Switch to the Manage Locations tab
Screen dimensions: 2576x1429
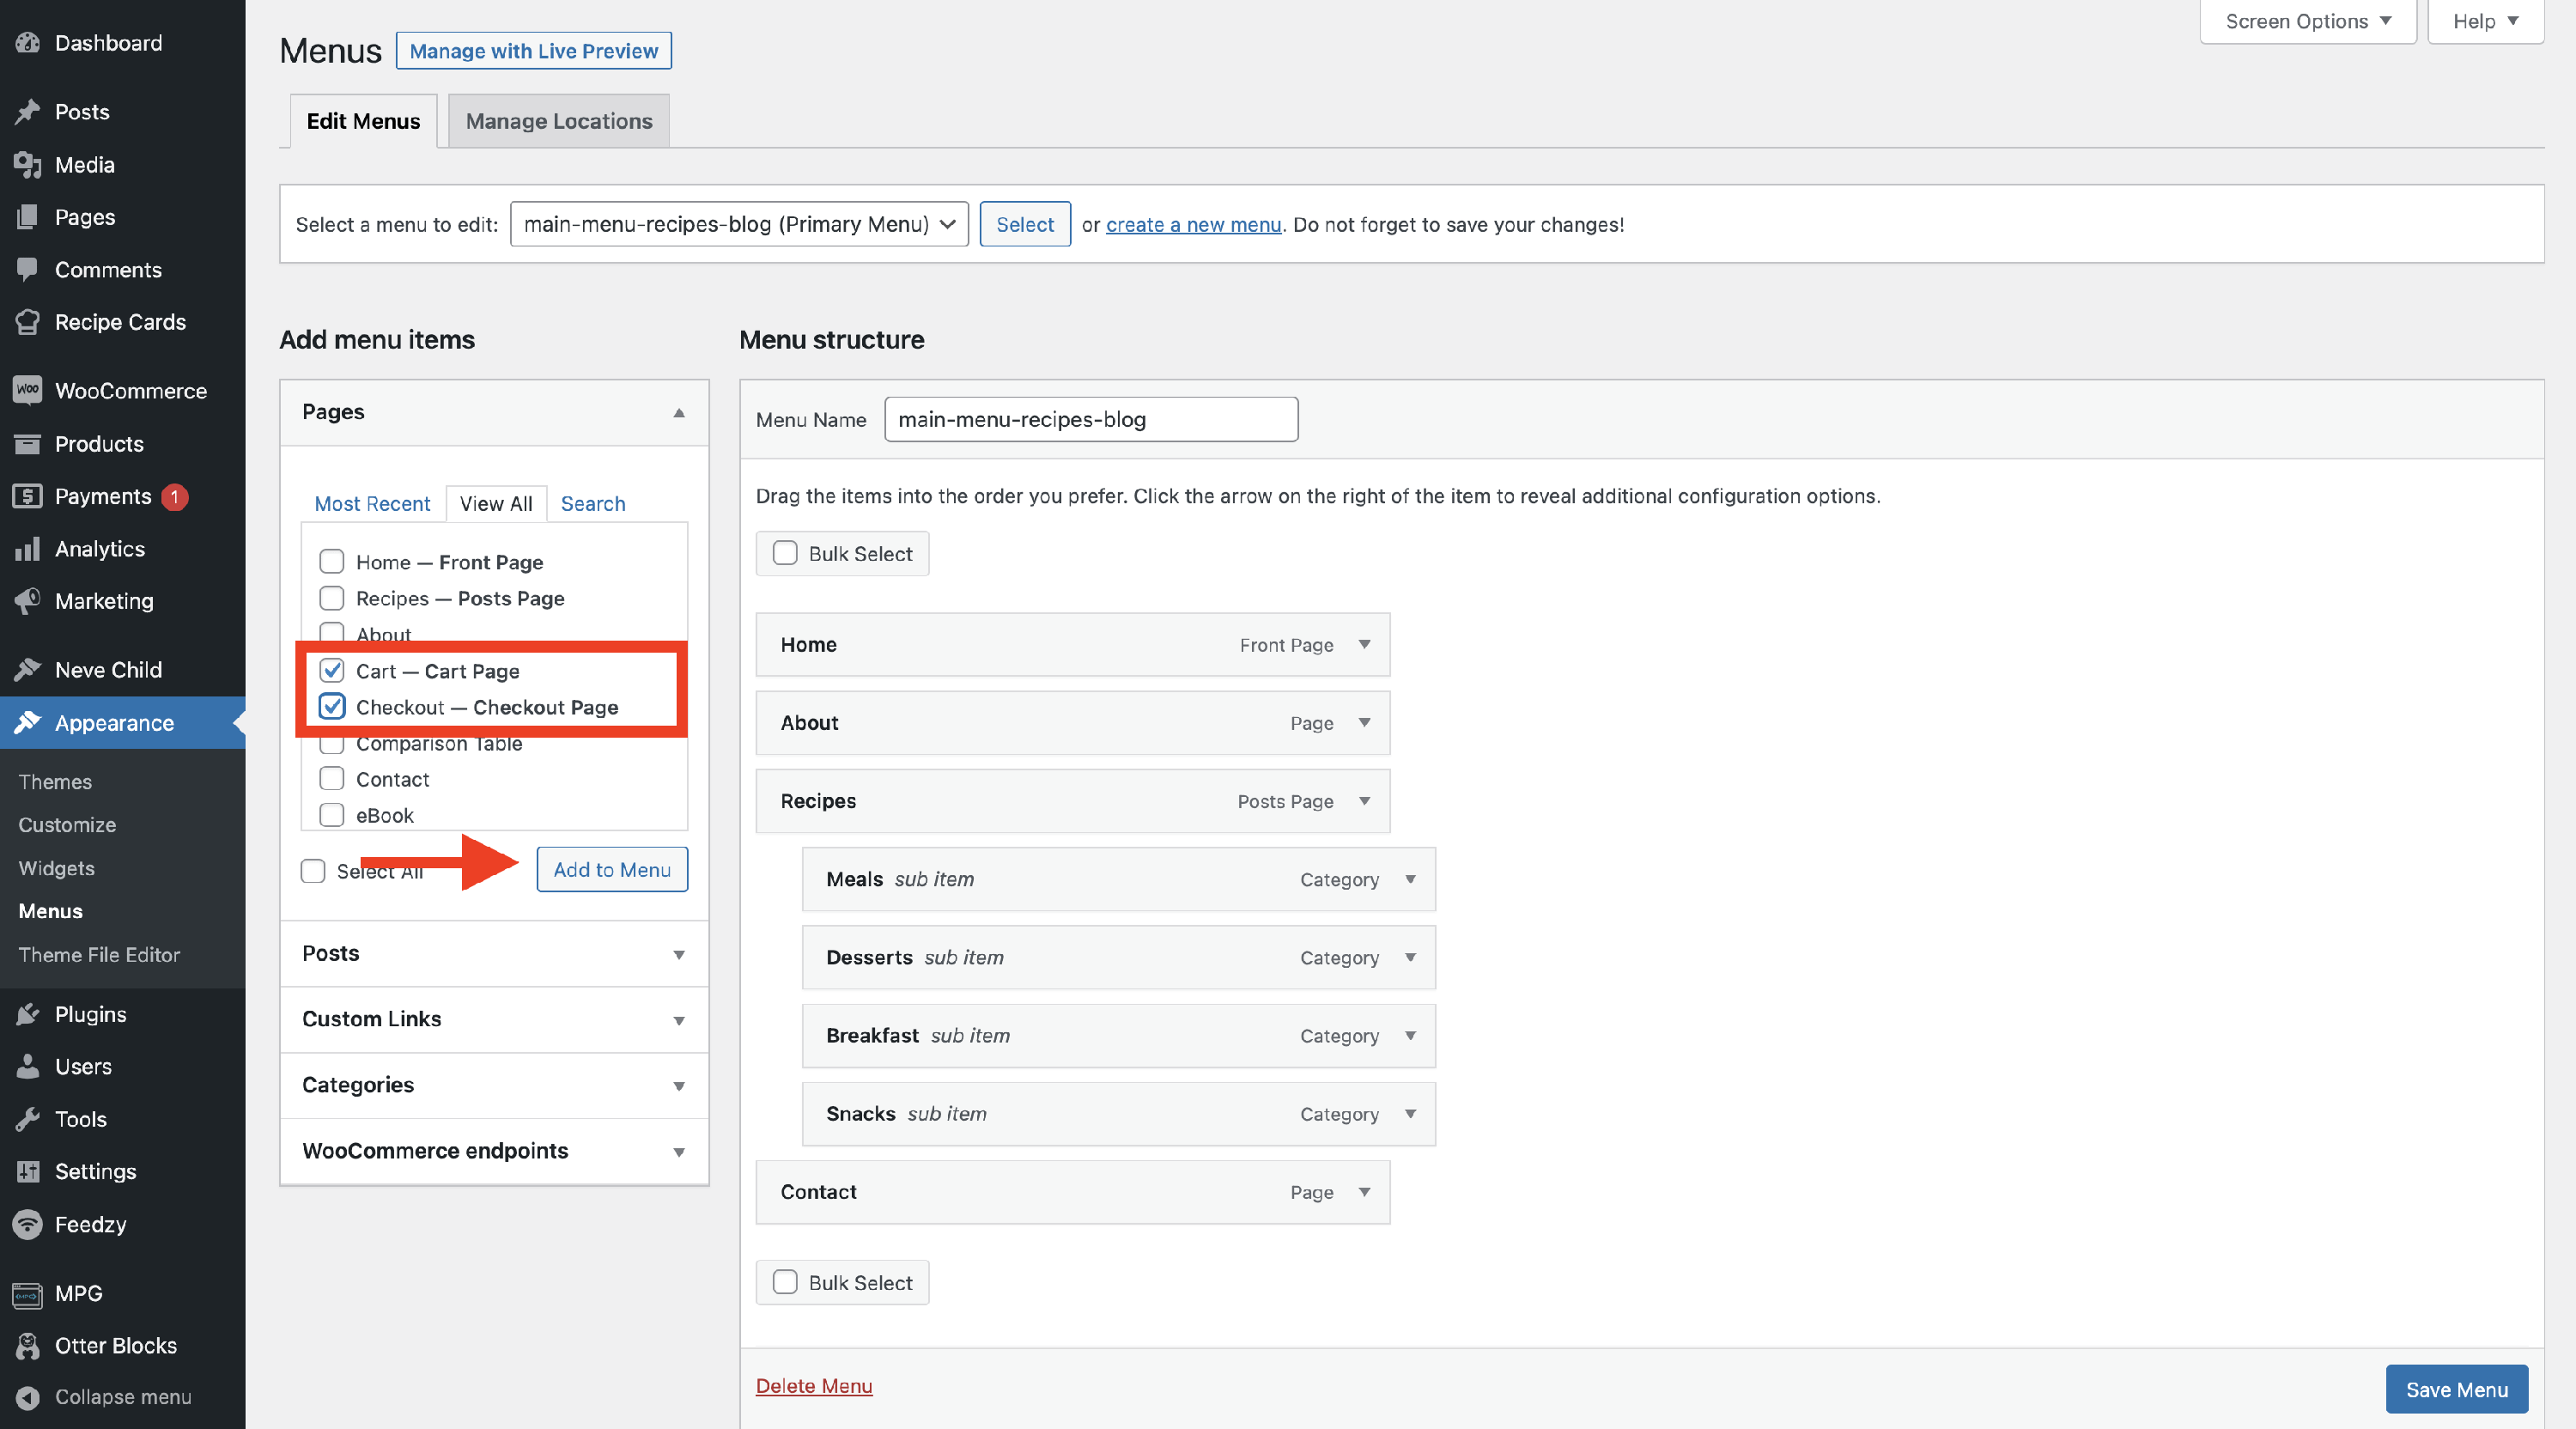(x=558, y=121)
